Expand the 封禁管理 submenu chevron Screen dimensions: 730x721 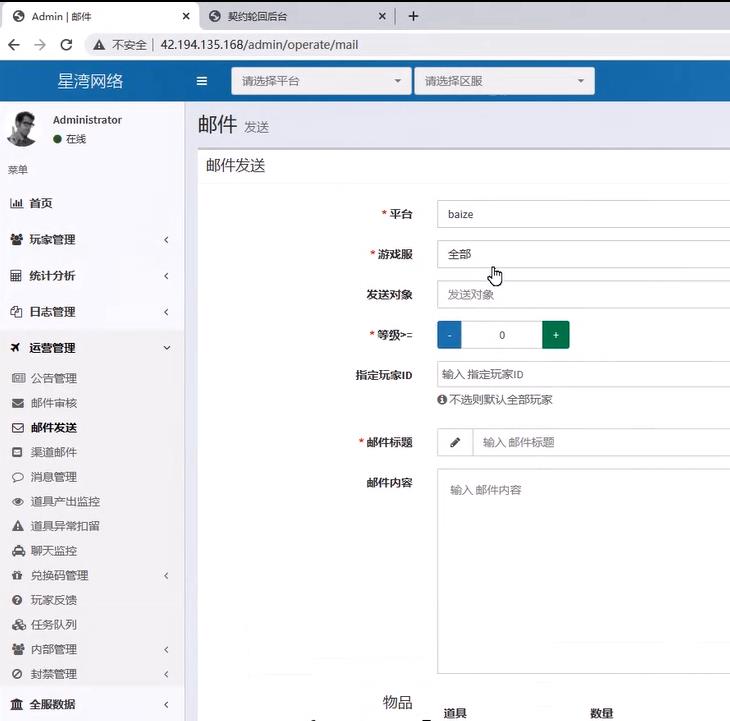[166, 674]
